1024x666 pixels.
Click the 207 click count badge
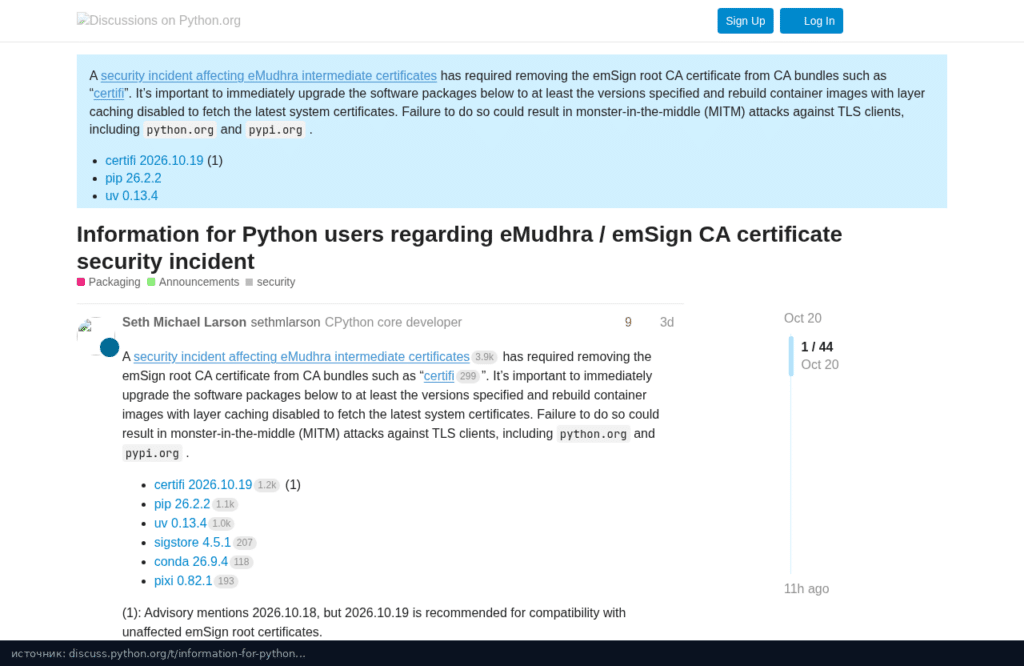tap(244, 543)
